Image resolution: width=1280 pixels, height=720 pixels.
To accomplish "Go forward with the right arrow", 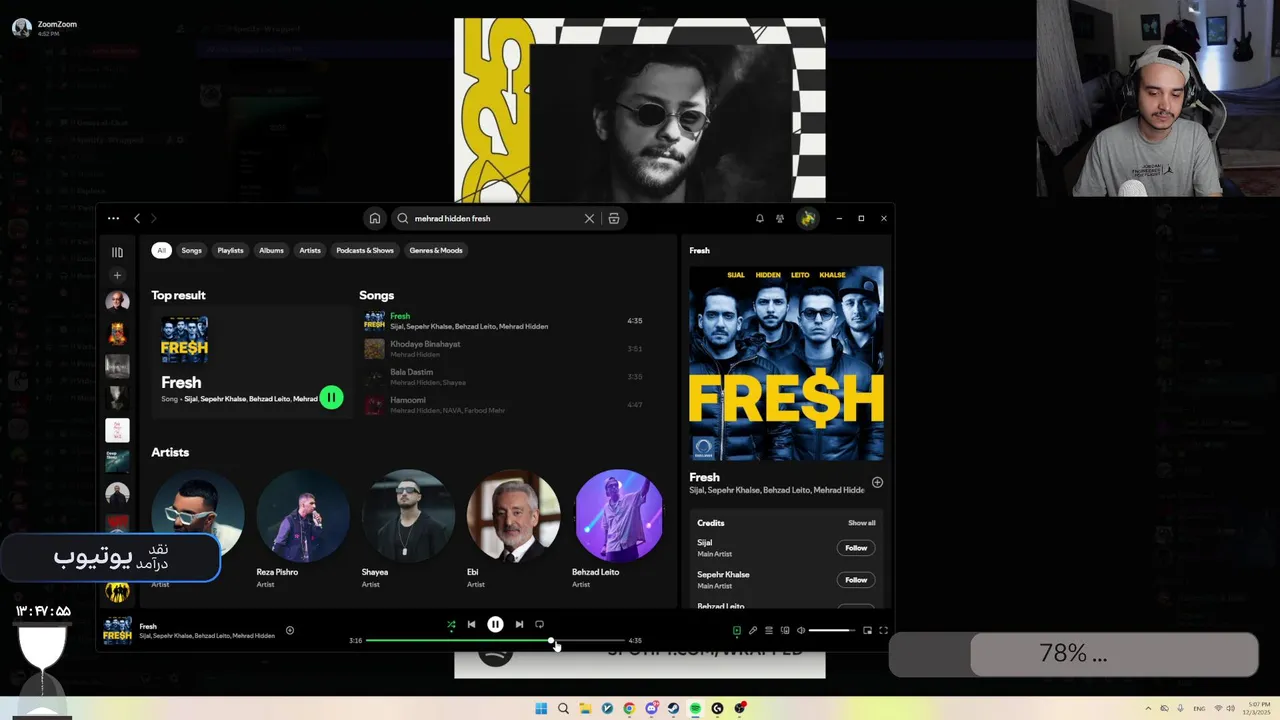I will (x=153, y=218).
